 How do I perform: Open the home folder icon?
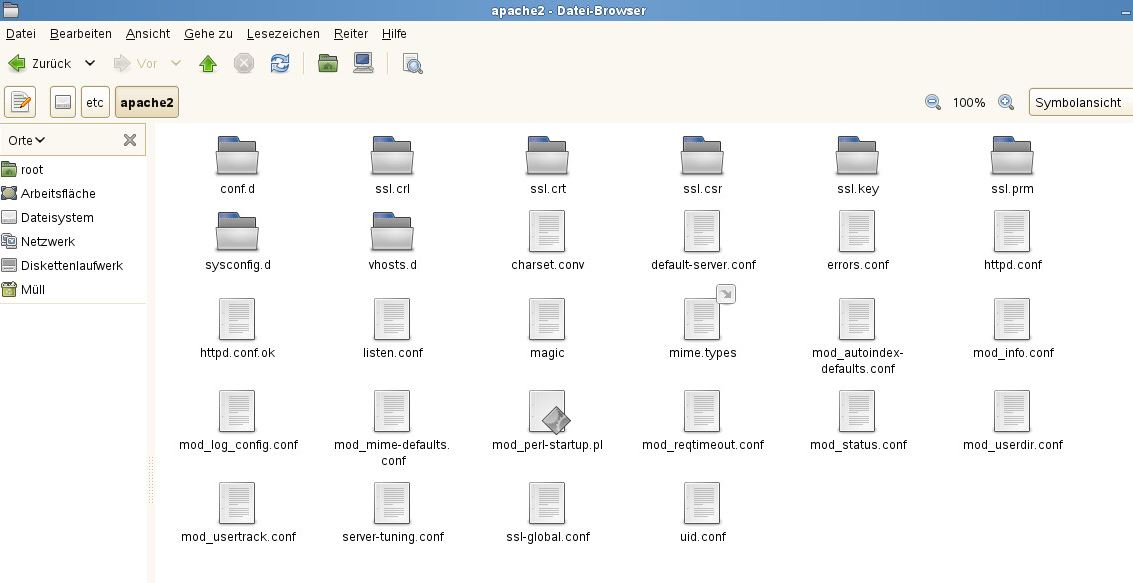[x=328, y=64]
